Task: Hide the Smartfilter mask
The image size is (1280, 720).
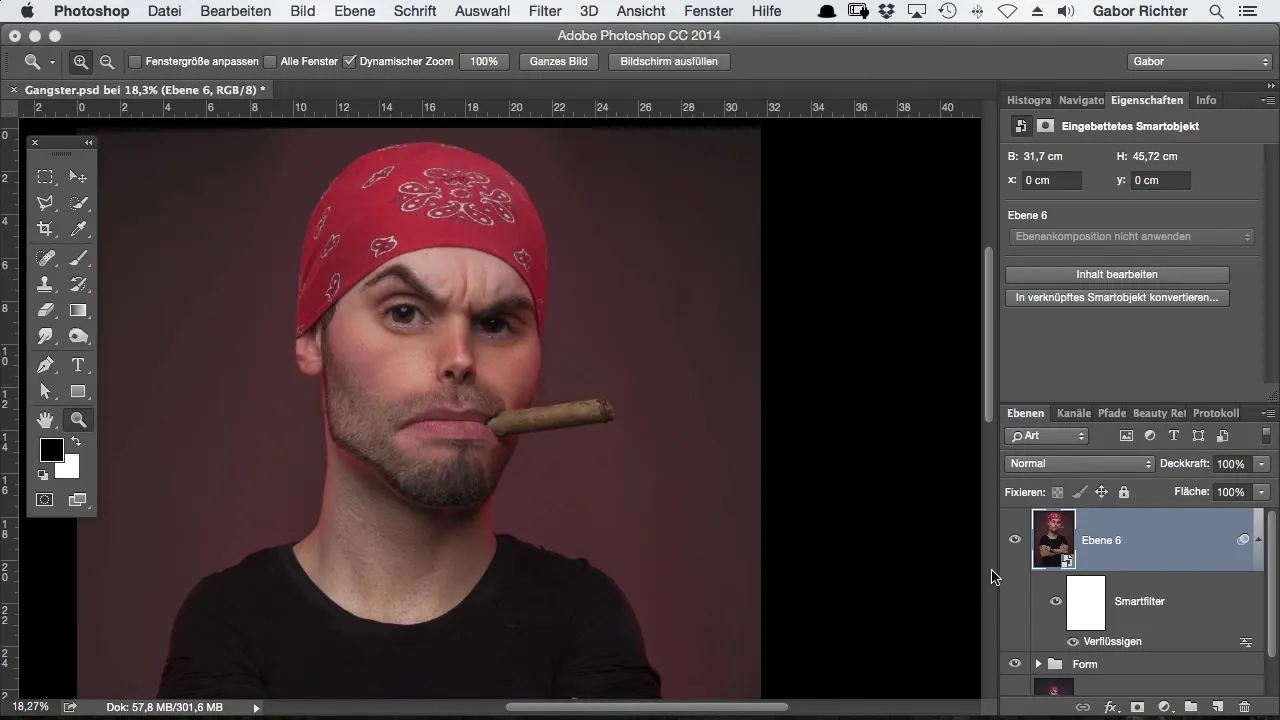Action: [x=1056, y=601]
